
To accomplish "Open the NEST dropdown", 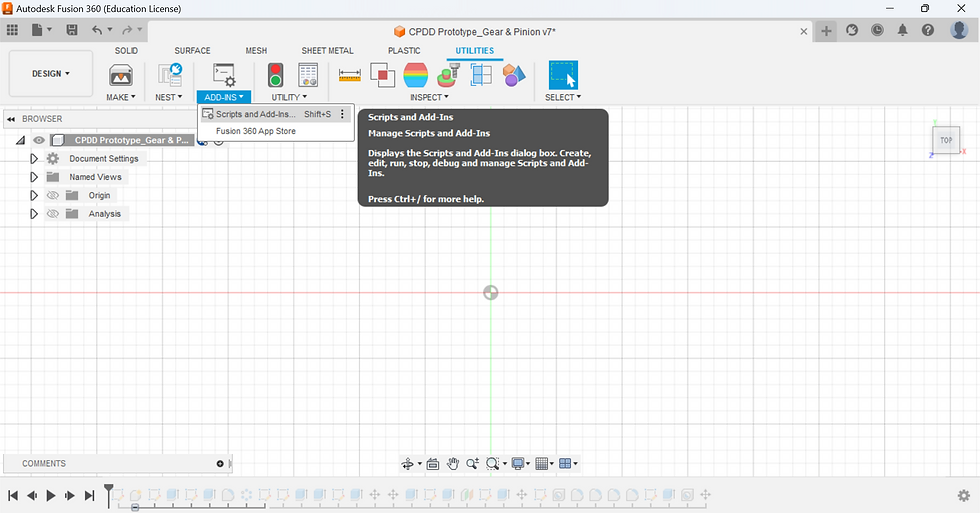I will (x=169, y=97).
